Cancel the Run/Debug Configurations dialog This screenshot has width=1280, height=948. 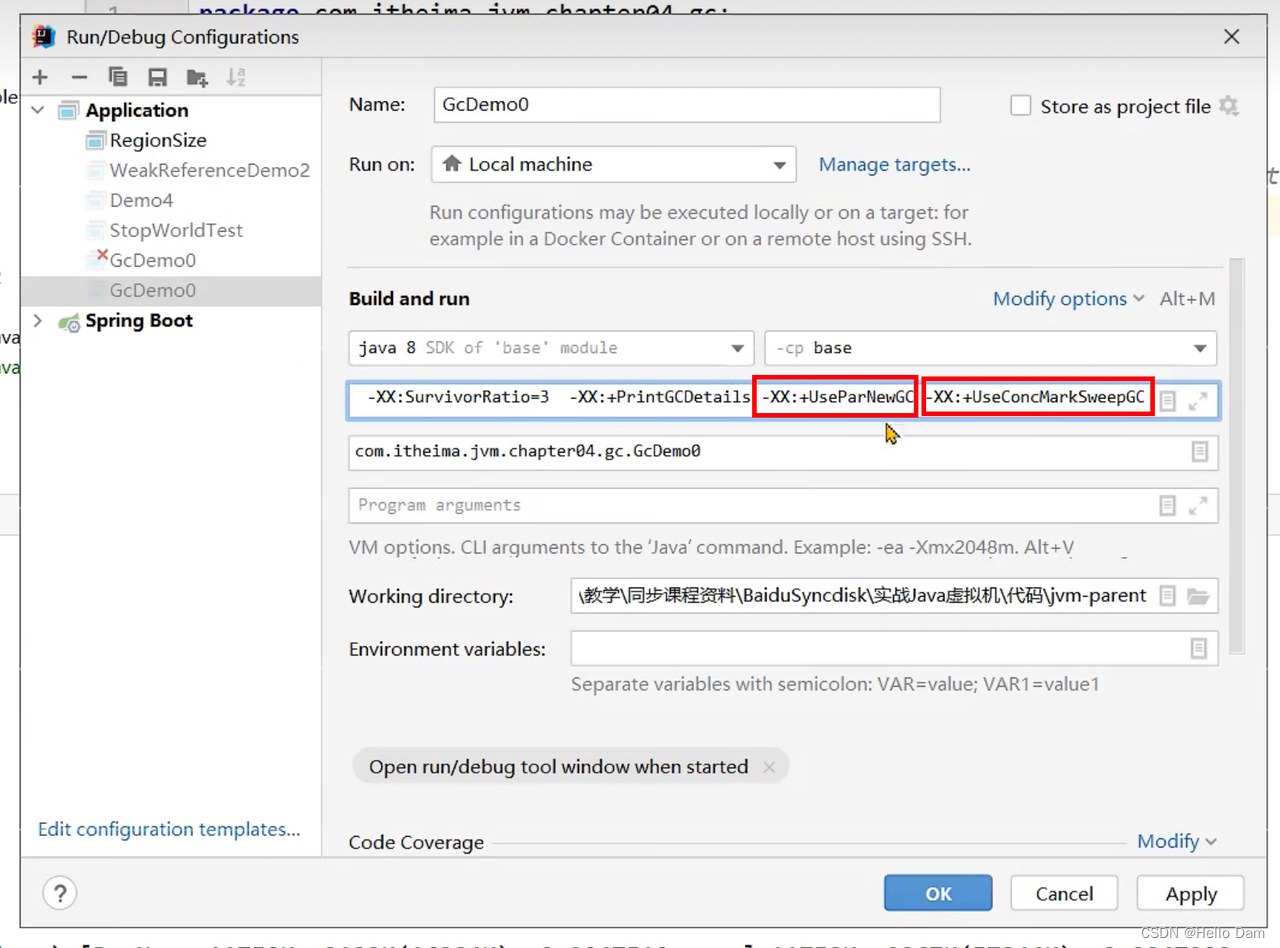click(1064, 893)
